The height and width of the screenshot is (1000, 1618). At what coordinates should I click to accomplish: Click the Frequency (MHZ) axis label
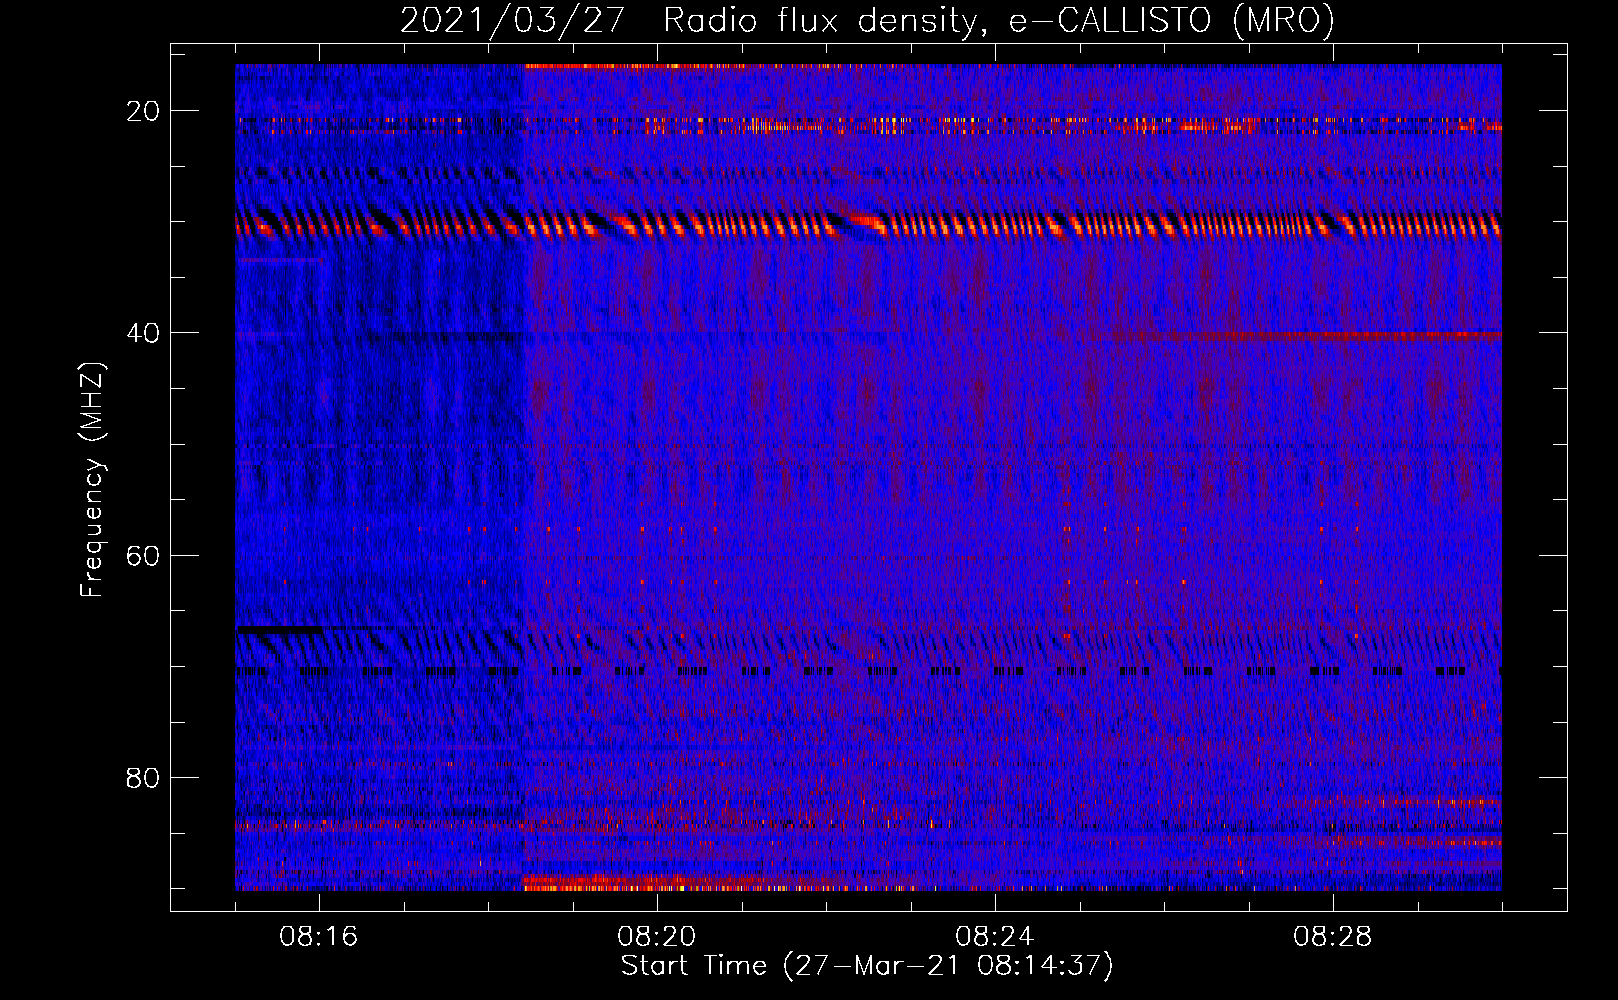click(x=92, y=479)
